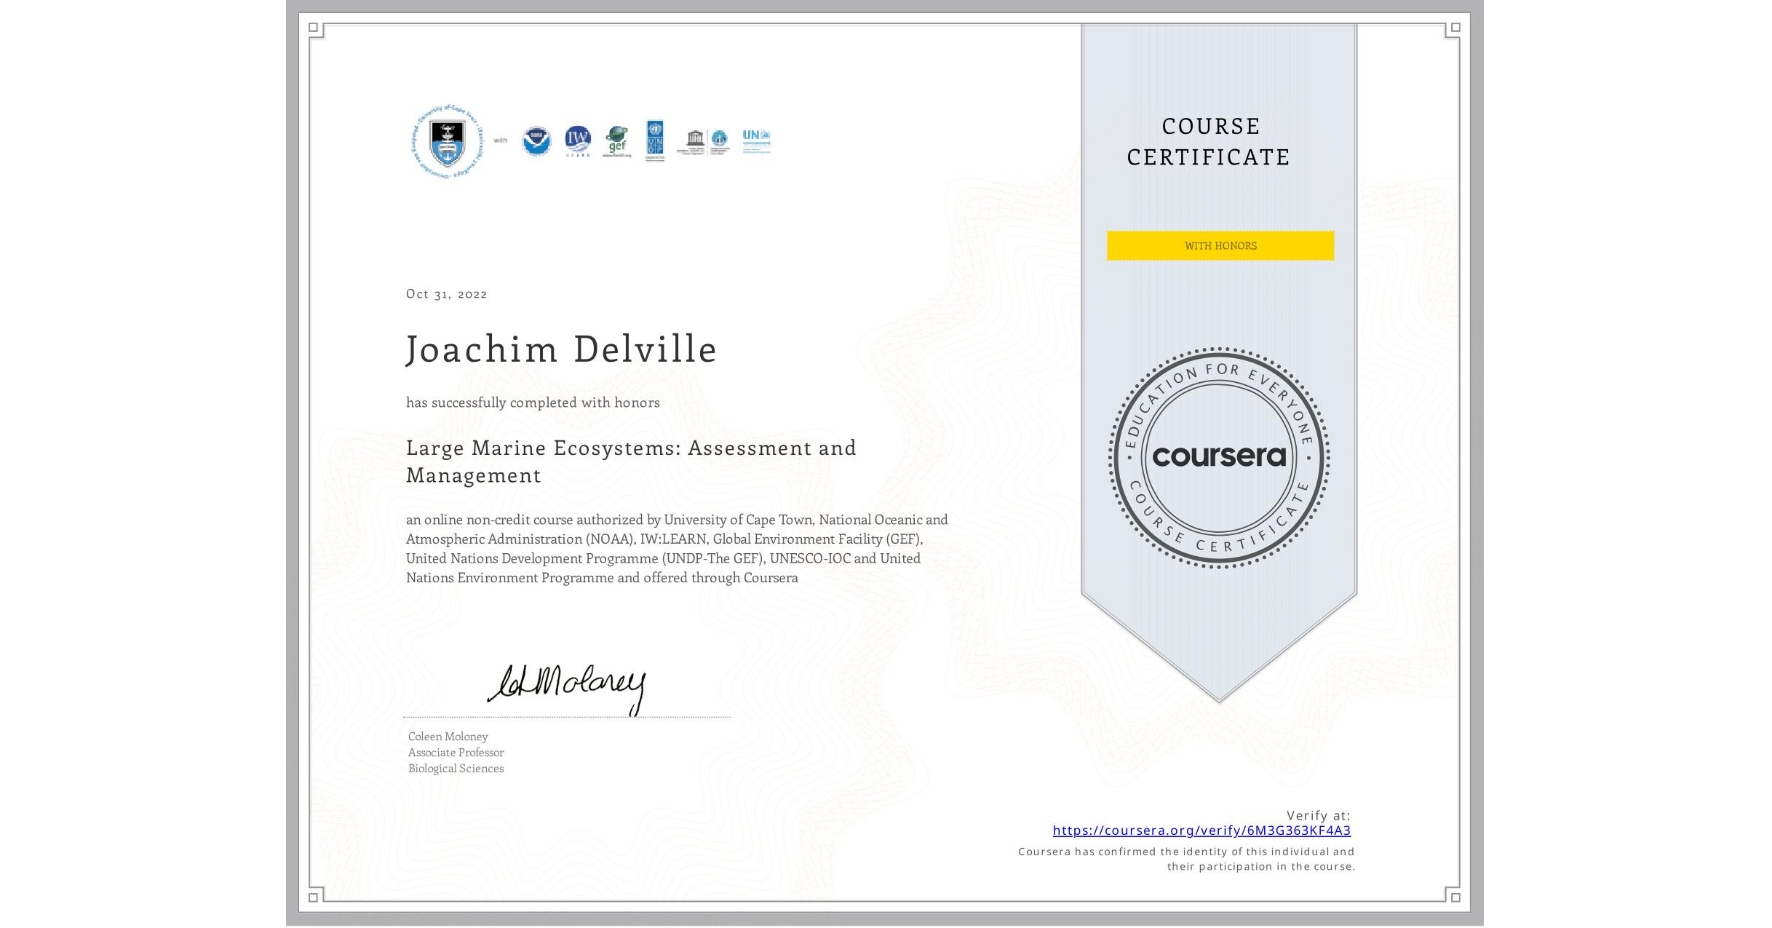The image size is (1772, 928).
Task: Click the Coursera circular certificate seal
Action: (1219, 458)
